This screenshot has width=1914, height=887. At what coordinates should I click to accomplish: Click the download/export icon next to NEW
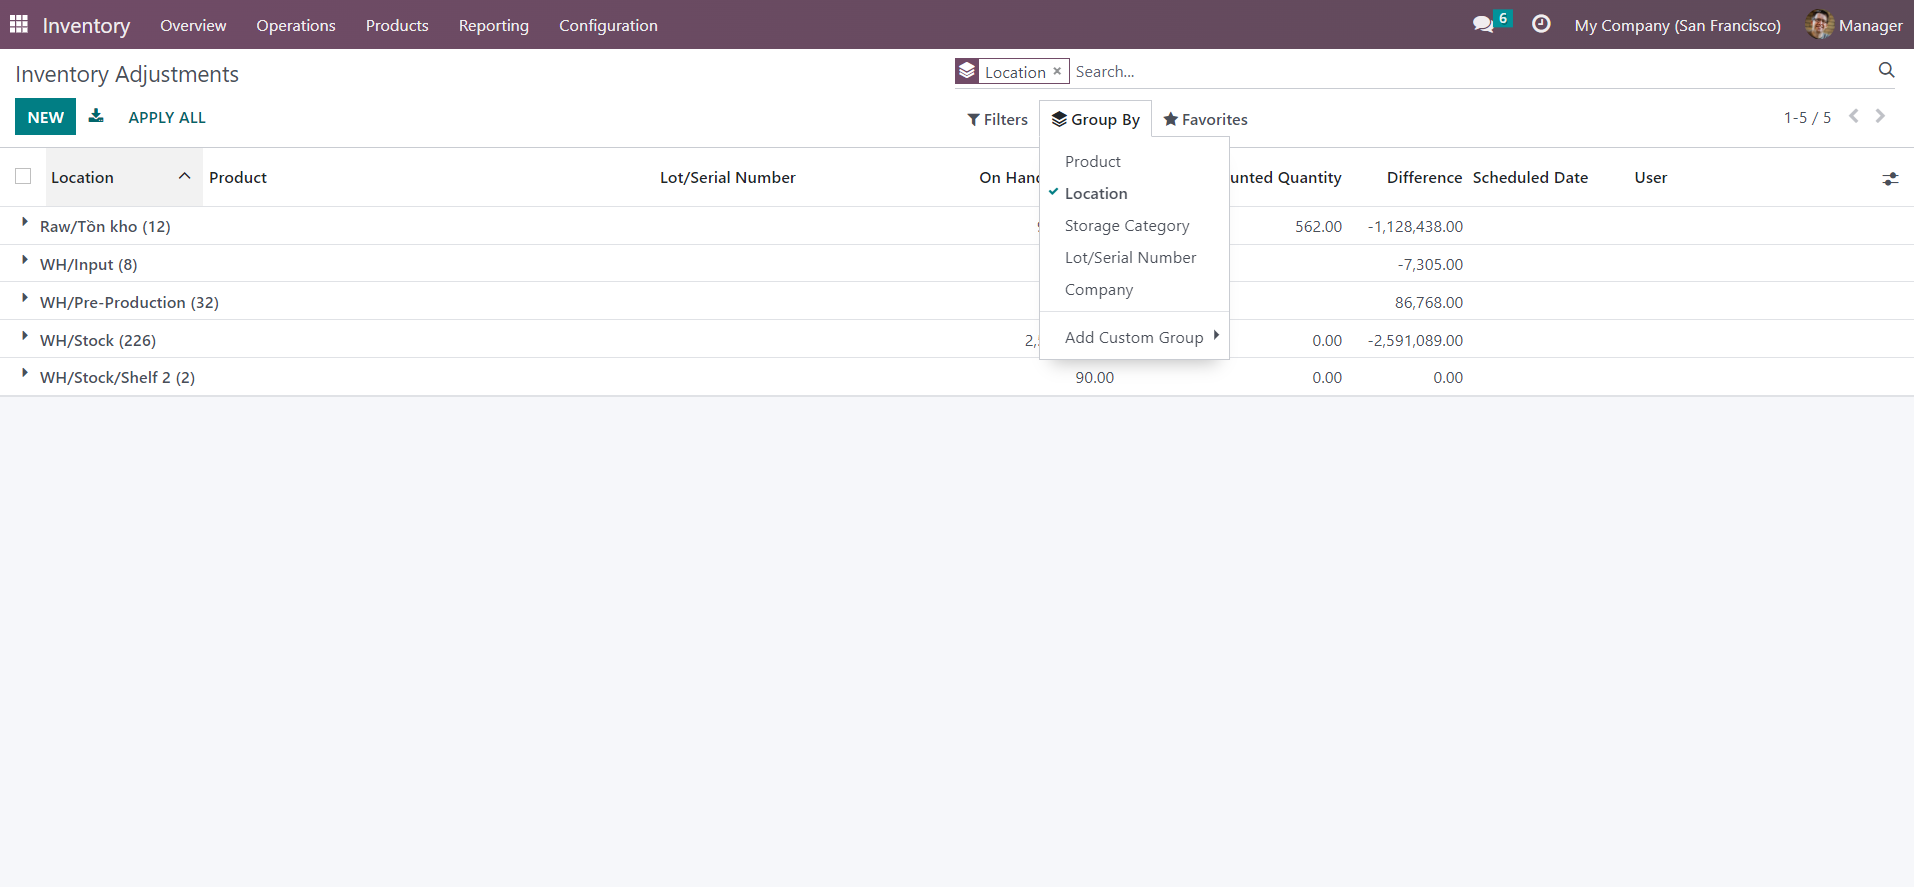click(x=96, y=116)
